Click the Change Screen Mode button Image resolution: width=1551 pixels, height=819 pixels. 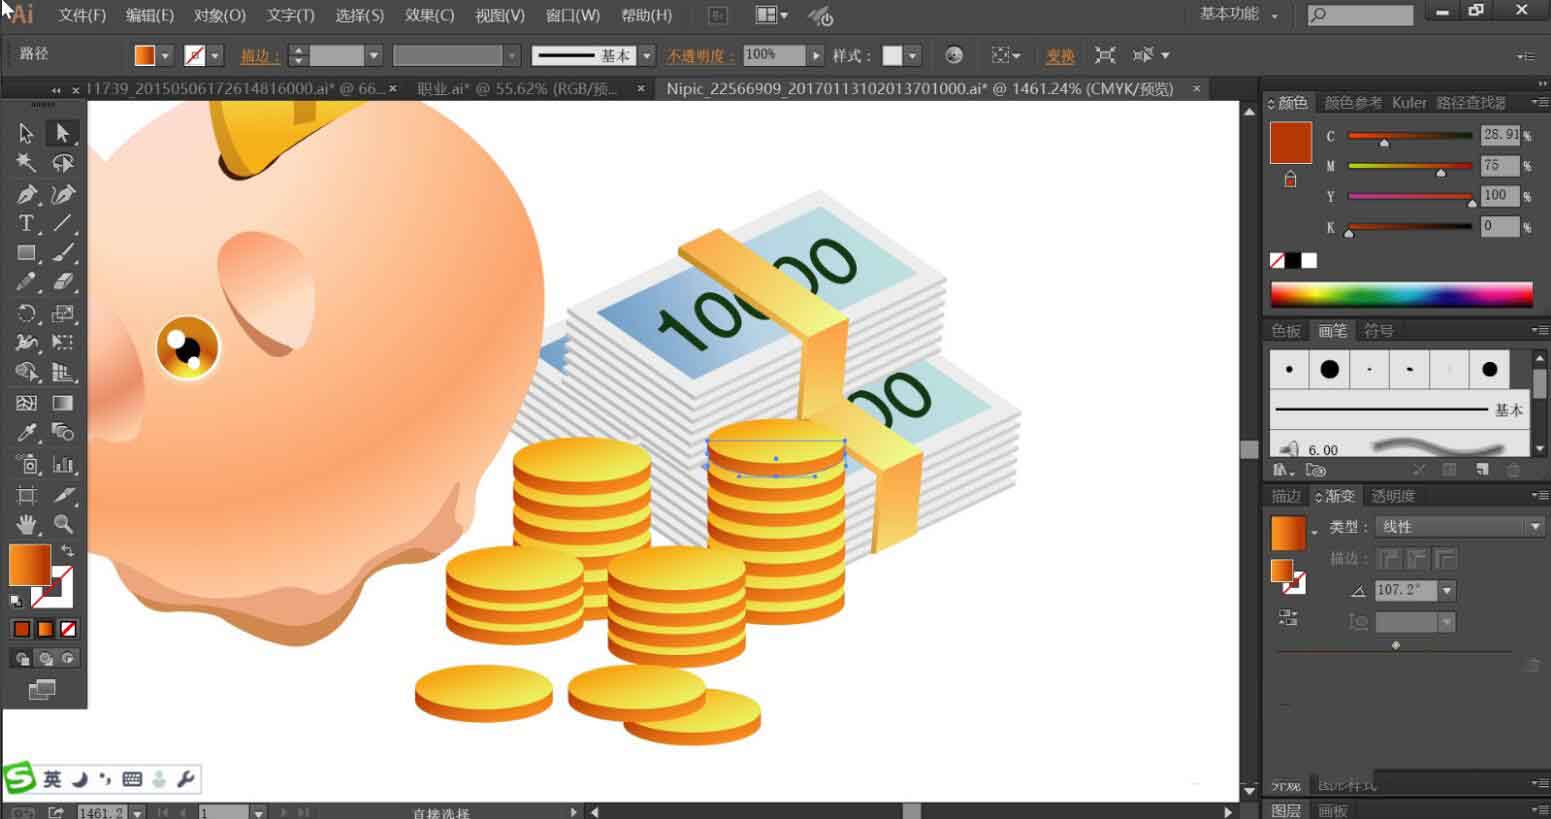(42, 689)
